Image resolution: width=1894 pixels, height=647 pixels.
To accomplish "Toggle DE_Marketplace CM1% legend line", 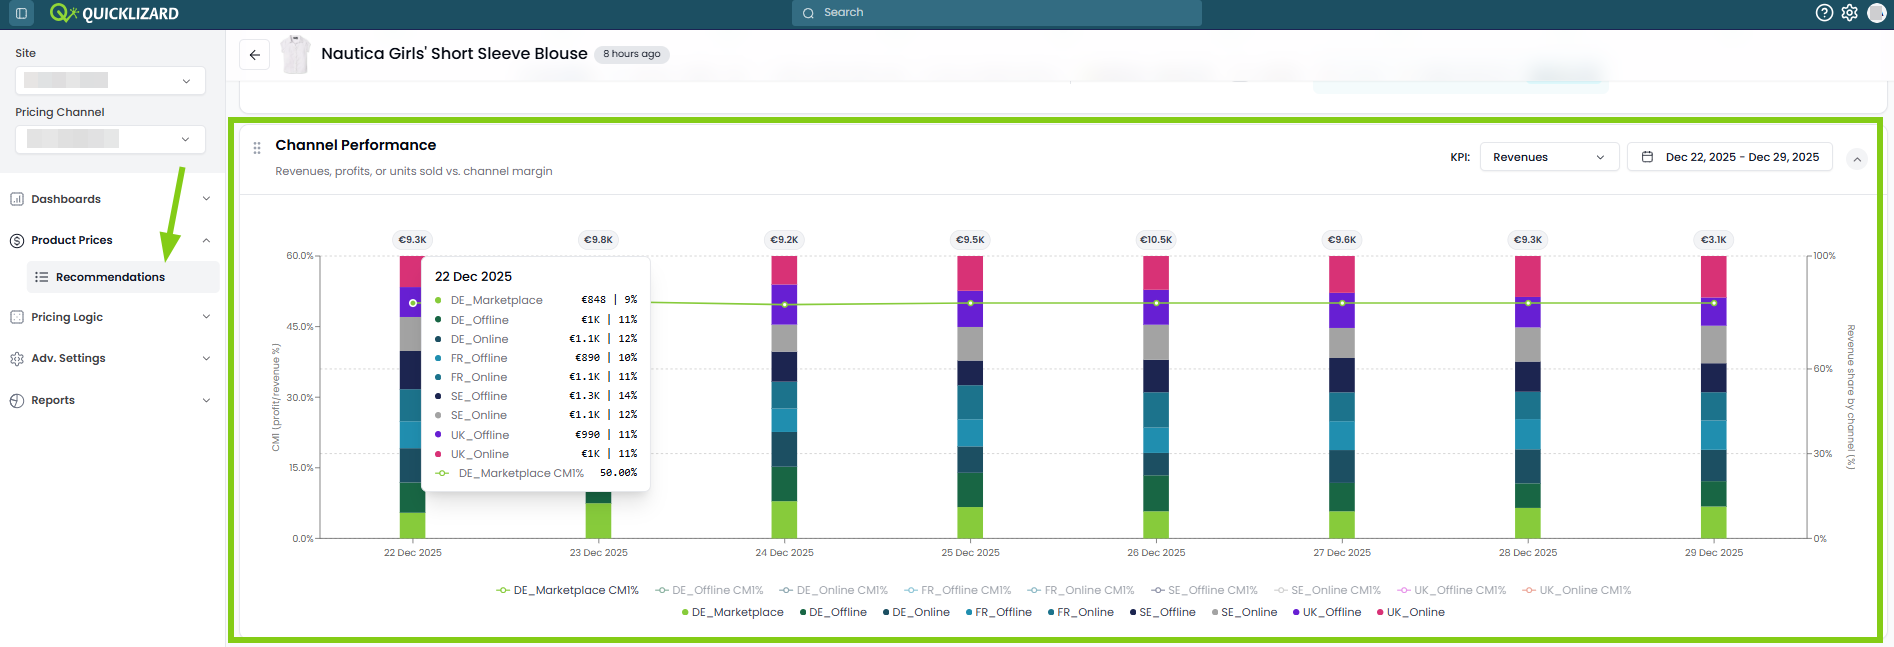I will [567, 590].
